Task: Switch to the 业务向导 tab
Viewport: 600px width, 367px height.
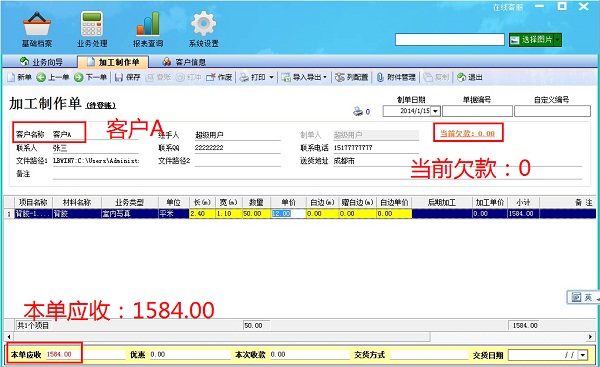Action: (41, 62)
